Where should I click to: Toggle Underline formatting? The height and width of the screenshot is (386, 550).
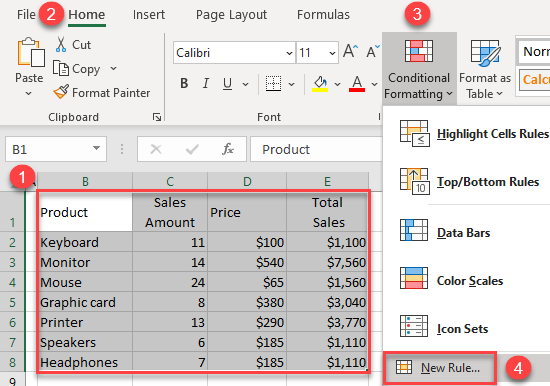(x=227, y=84)
